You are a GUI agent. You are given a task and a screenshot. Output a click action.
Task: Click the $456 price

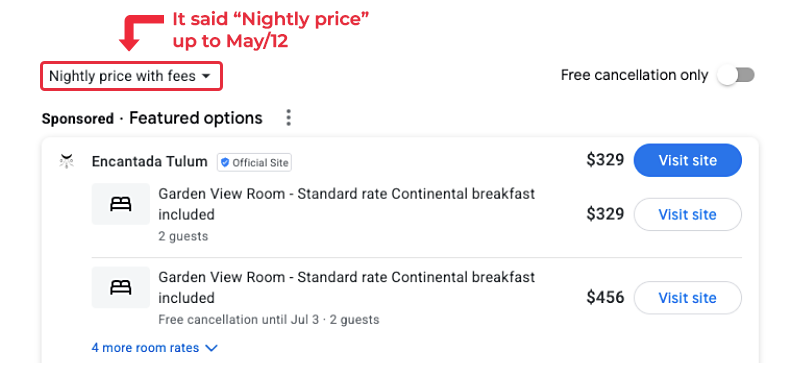coord(605,298)
